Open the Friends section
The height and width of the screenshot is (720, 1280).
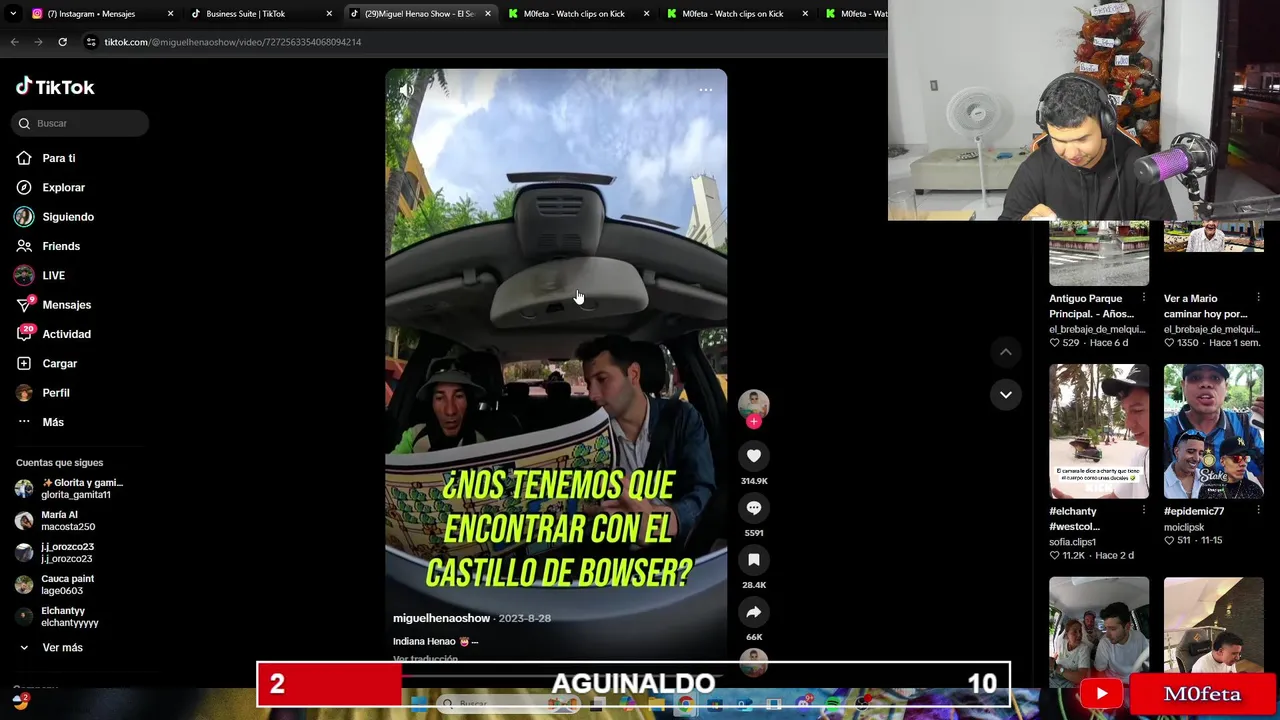pos(61,246)
